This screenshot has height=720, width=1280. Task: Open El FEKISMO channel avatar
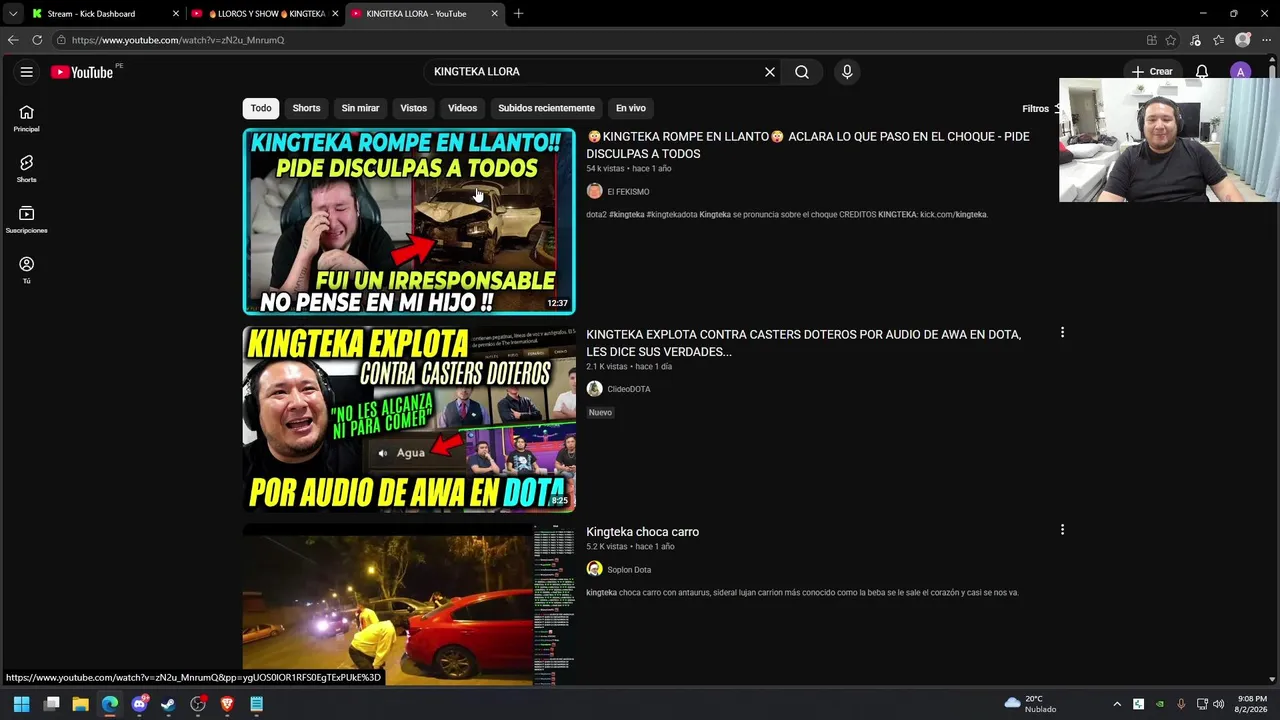[x=595, y=191]
